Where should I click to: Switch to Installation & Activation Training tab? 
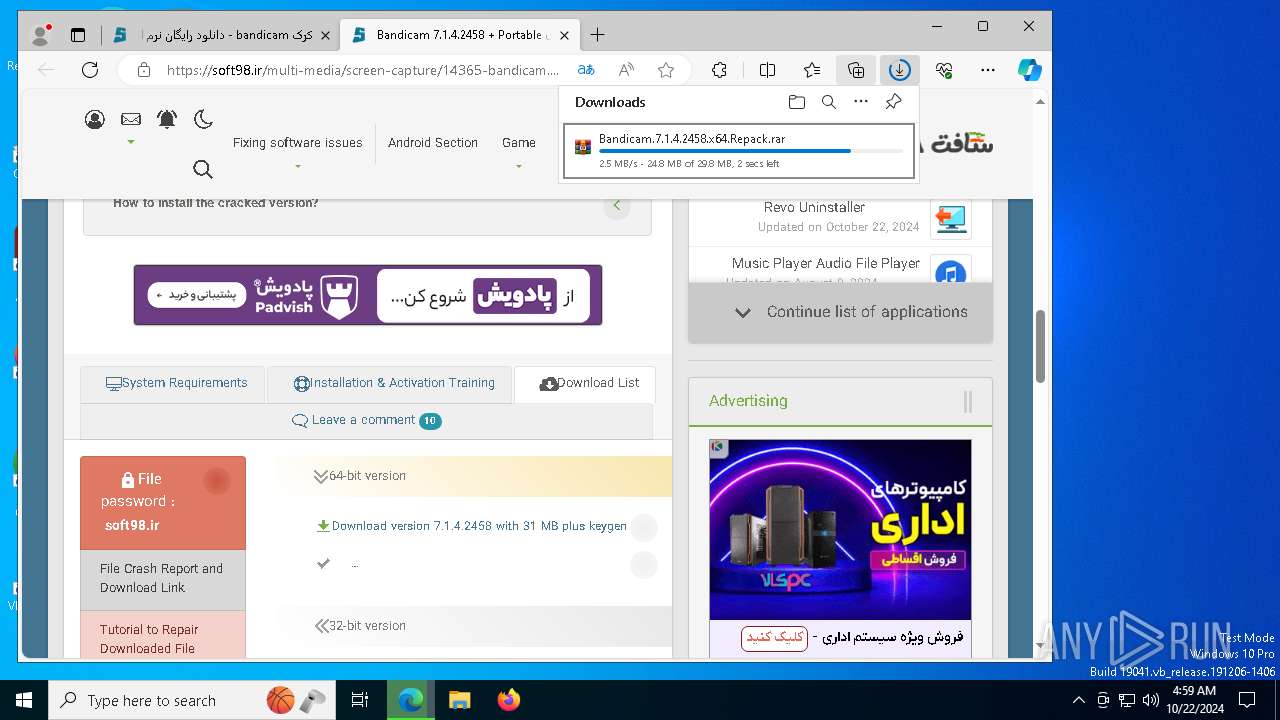[390, 384]
